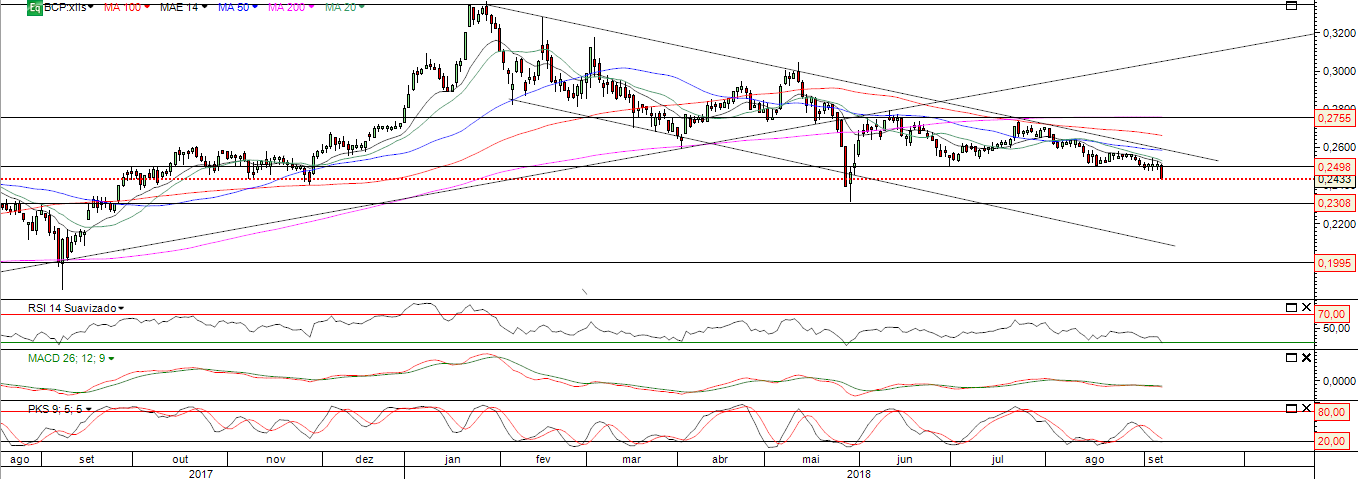Click the 0,2308 support level label
The height and width of the screenshot is (479, 1358).
tap(1334, 203)
